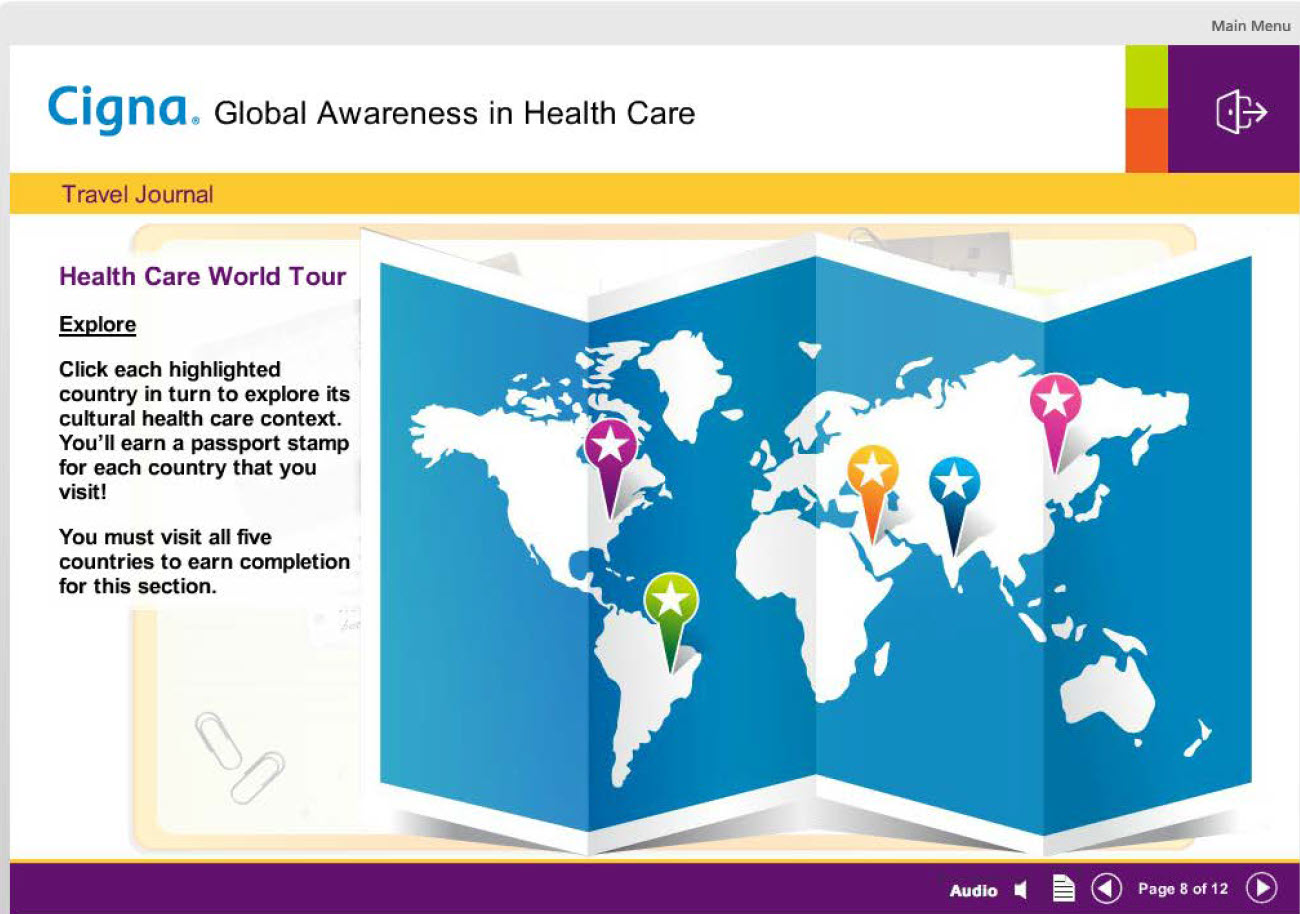The image size is (1300, 914).
Task: Click the Health Care World Tour title
Action: coord(204,276)
